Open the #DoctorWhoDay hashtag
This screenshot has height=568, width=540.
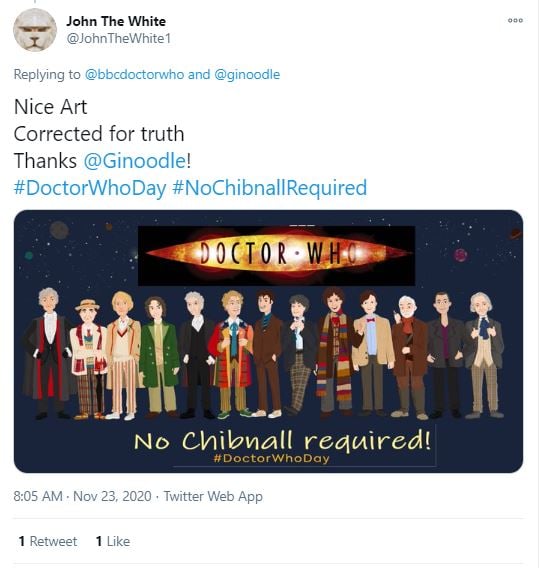[x=90, y=188]
